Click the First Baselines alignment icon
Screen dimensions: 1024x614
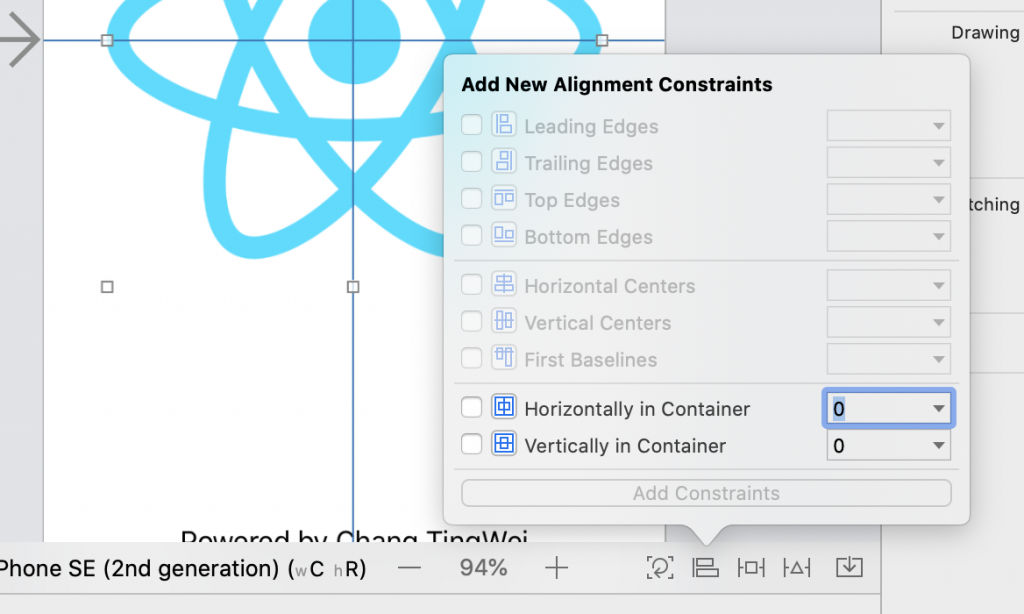504,357
